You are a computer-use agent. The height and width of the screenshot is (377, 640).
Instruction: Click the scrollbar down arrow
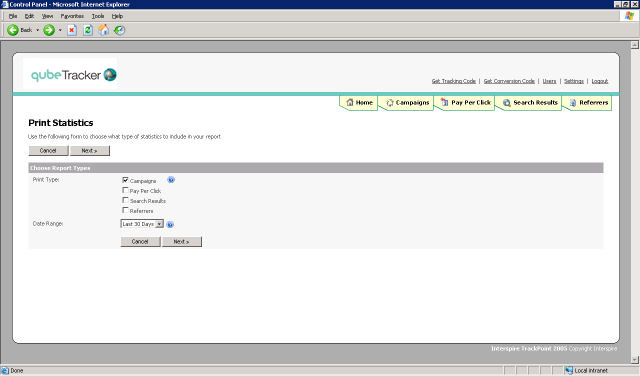click(635, 360)
